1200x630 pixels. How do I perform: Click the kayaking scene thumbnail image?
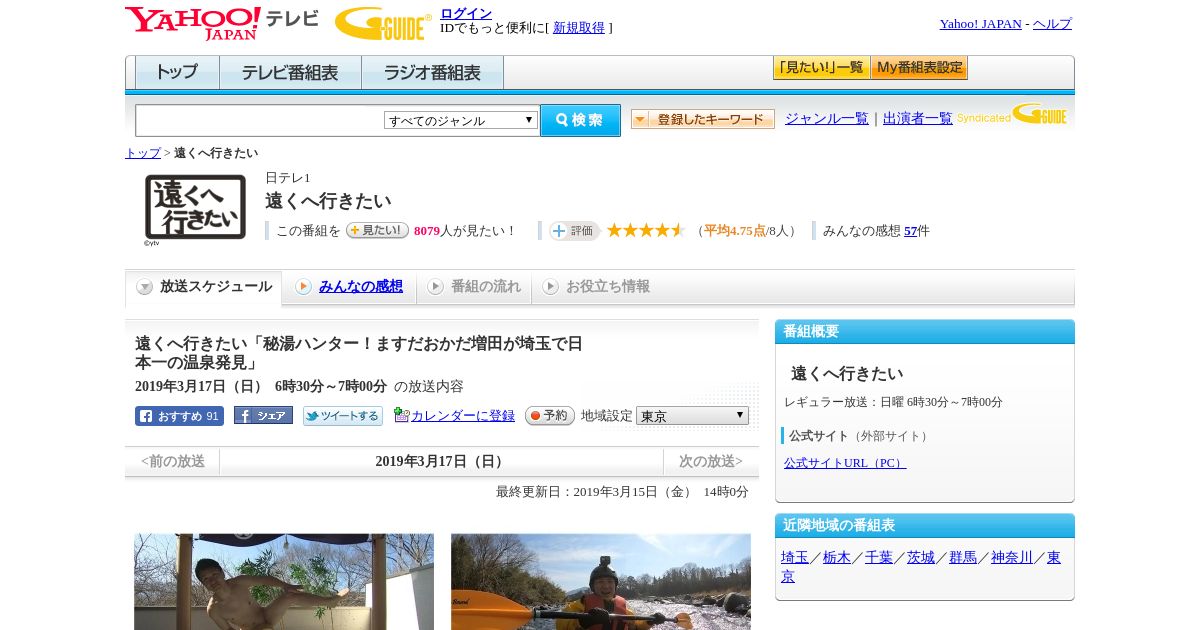(601, 582)
